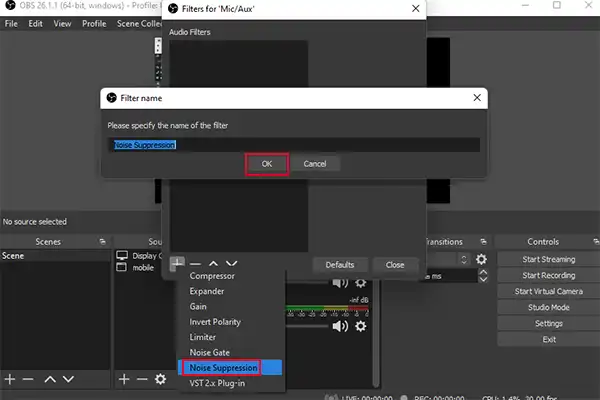Select the Gain filter option
Viewport: 600px width, 400px height.
[x=198, y=307]
